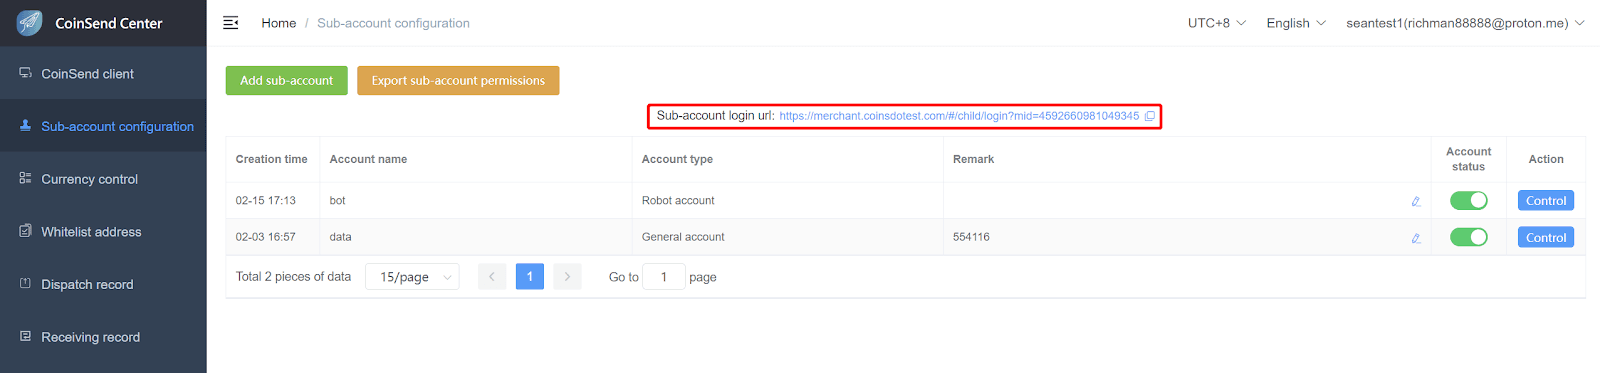This screenshot has height=373, width=1600.
Task: Click the Account type column header
Action: 788,159
